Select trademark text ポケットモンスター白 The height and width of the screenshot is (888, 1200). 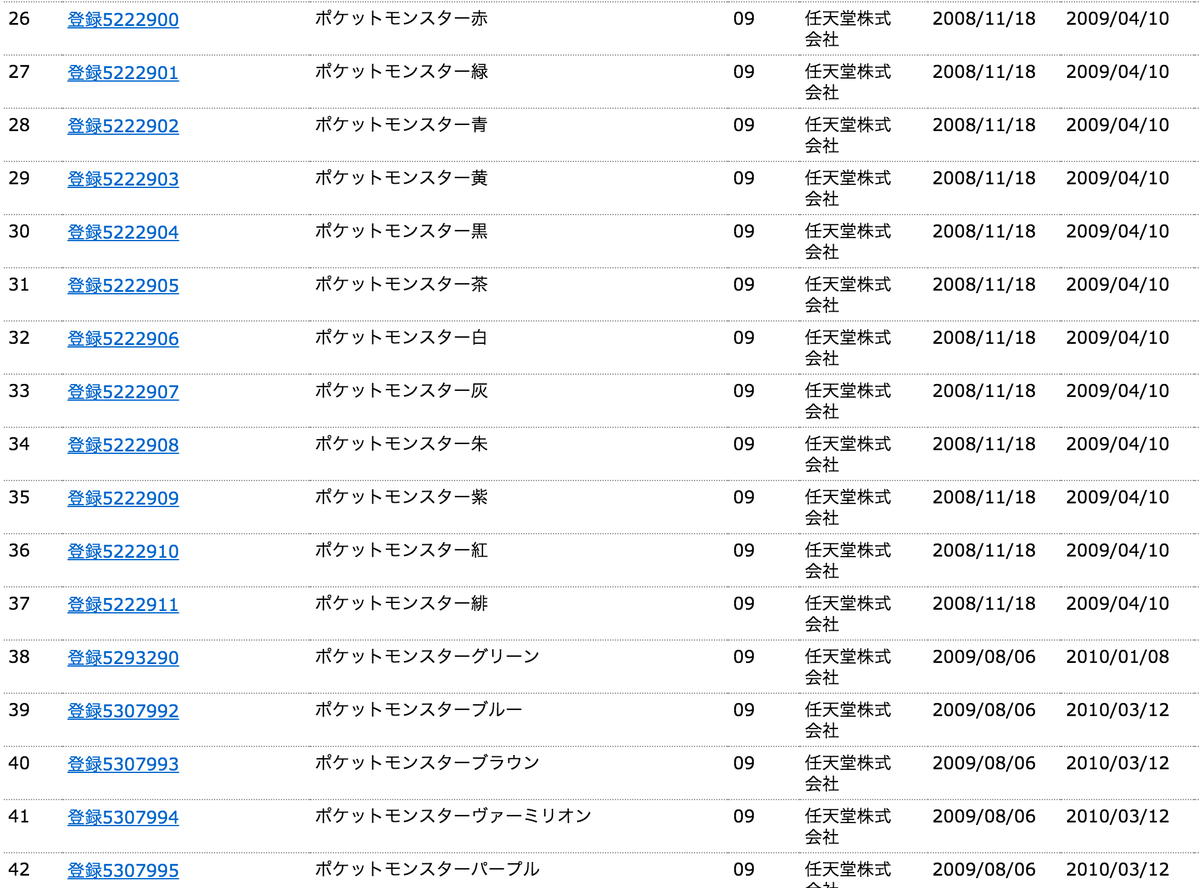402,337
